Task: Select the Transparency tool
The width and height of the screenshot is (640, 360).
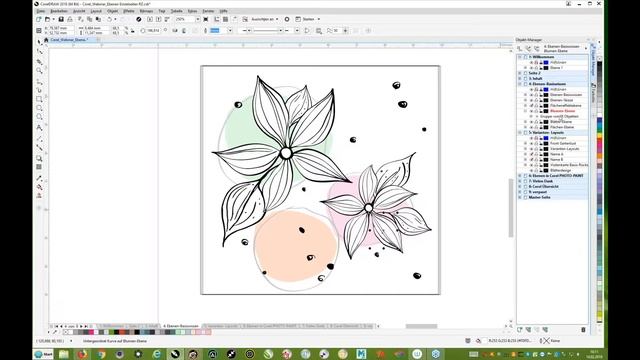Action: (x=39, y=167)
